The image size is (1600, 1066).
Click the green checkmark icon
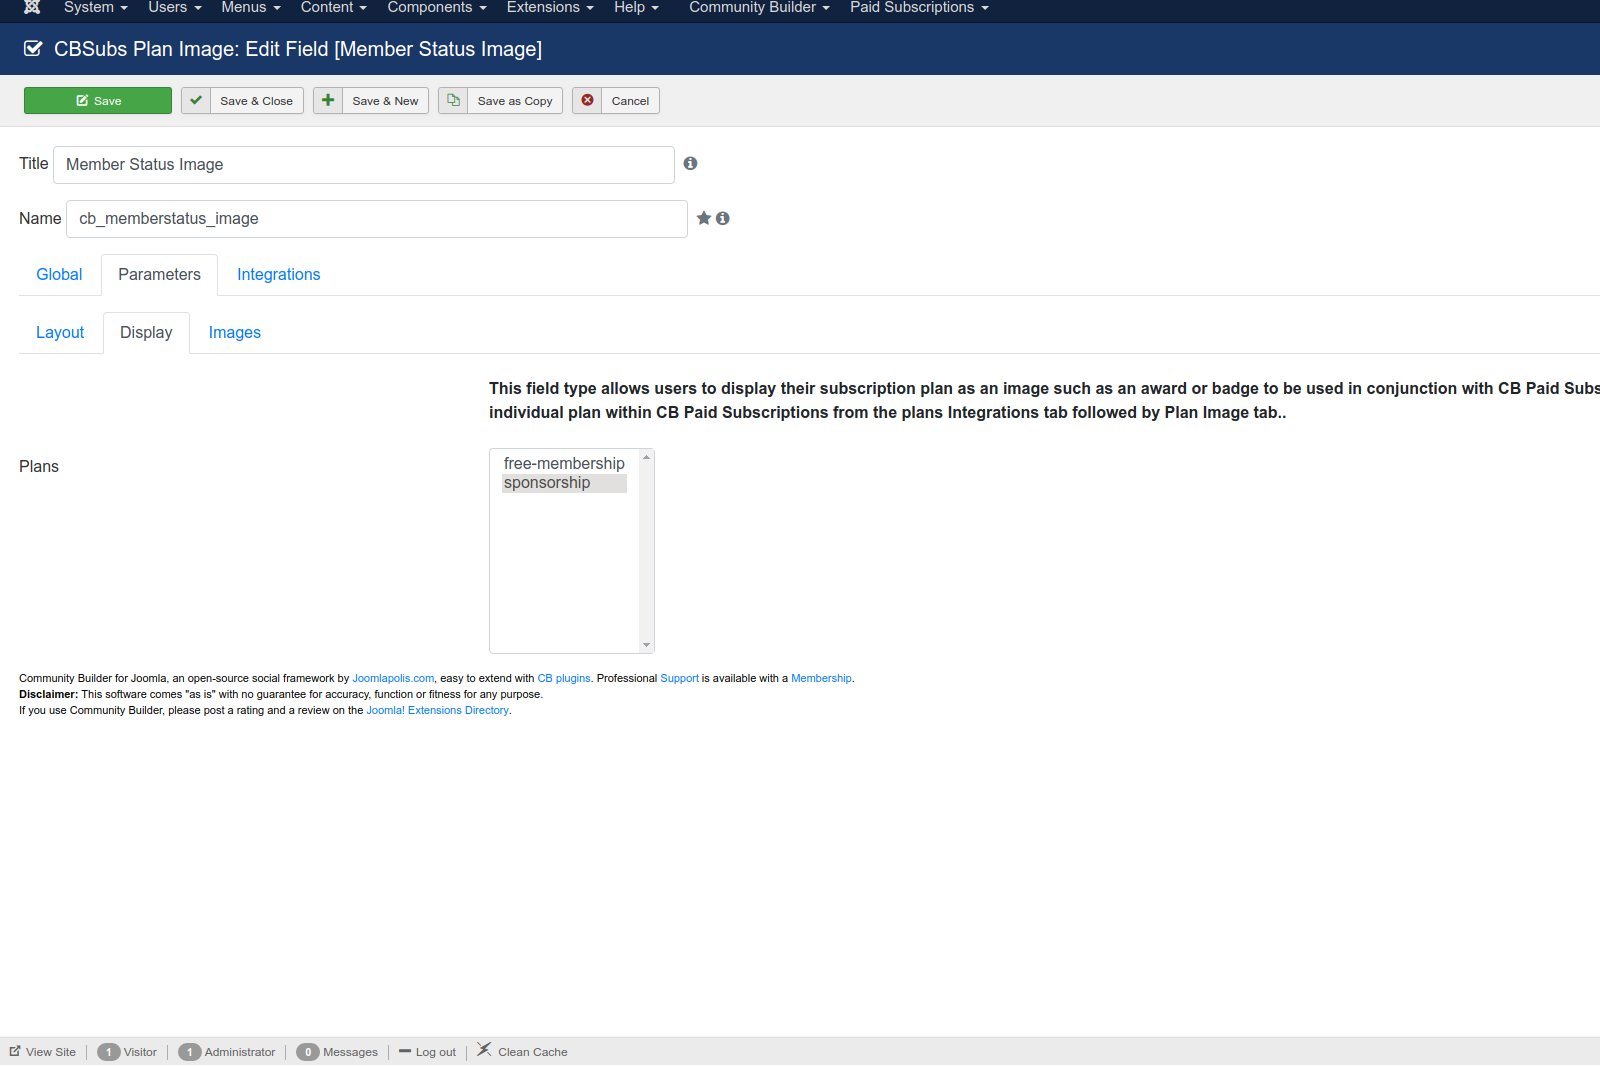(x=196, y=100)
